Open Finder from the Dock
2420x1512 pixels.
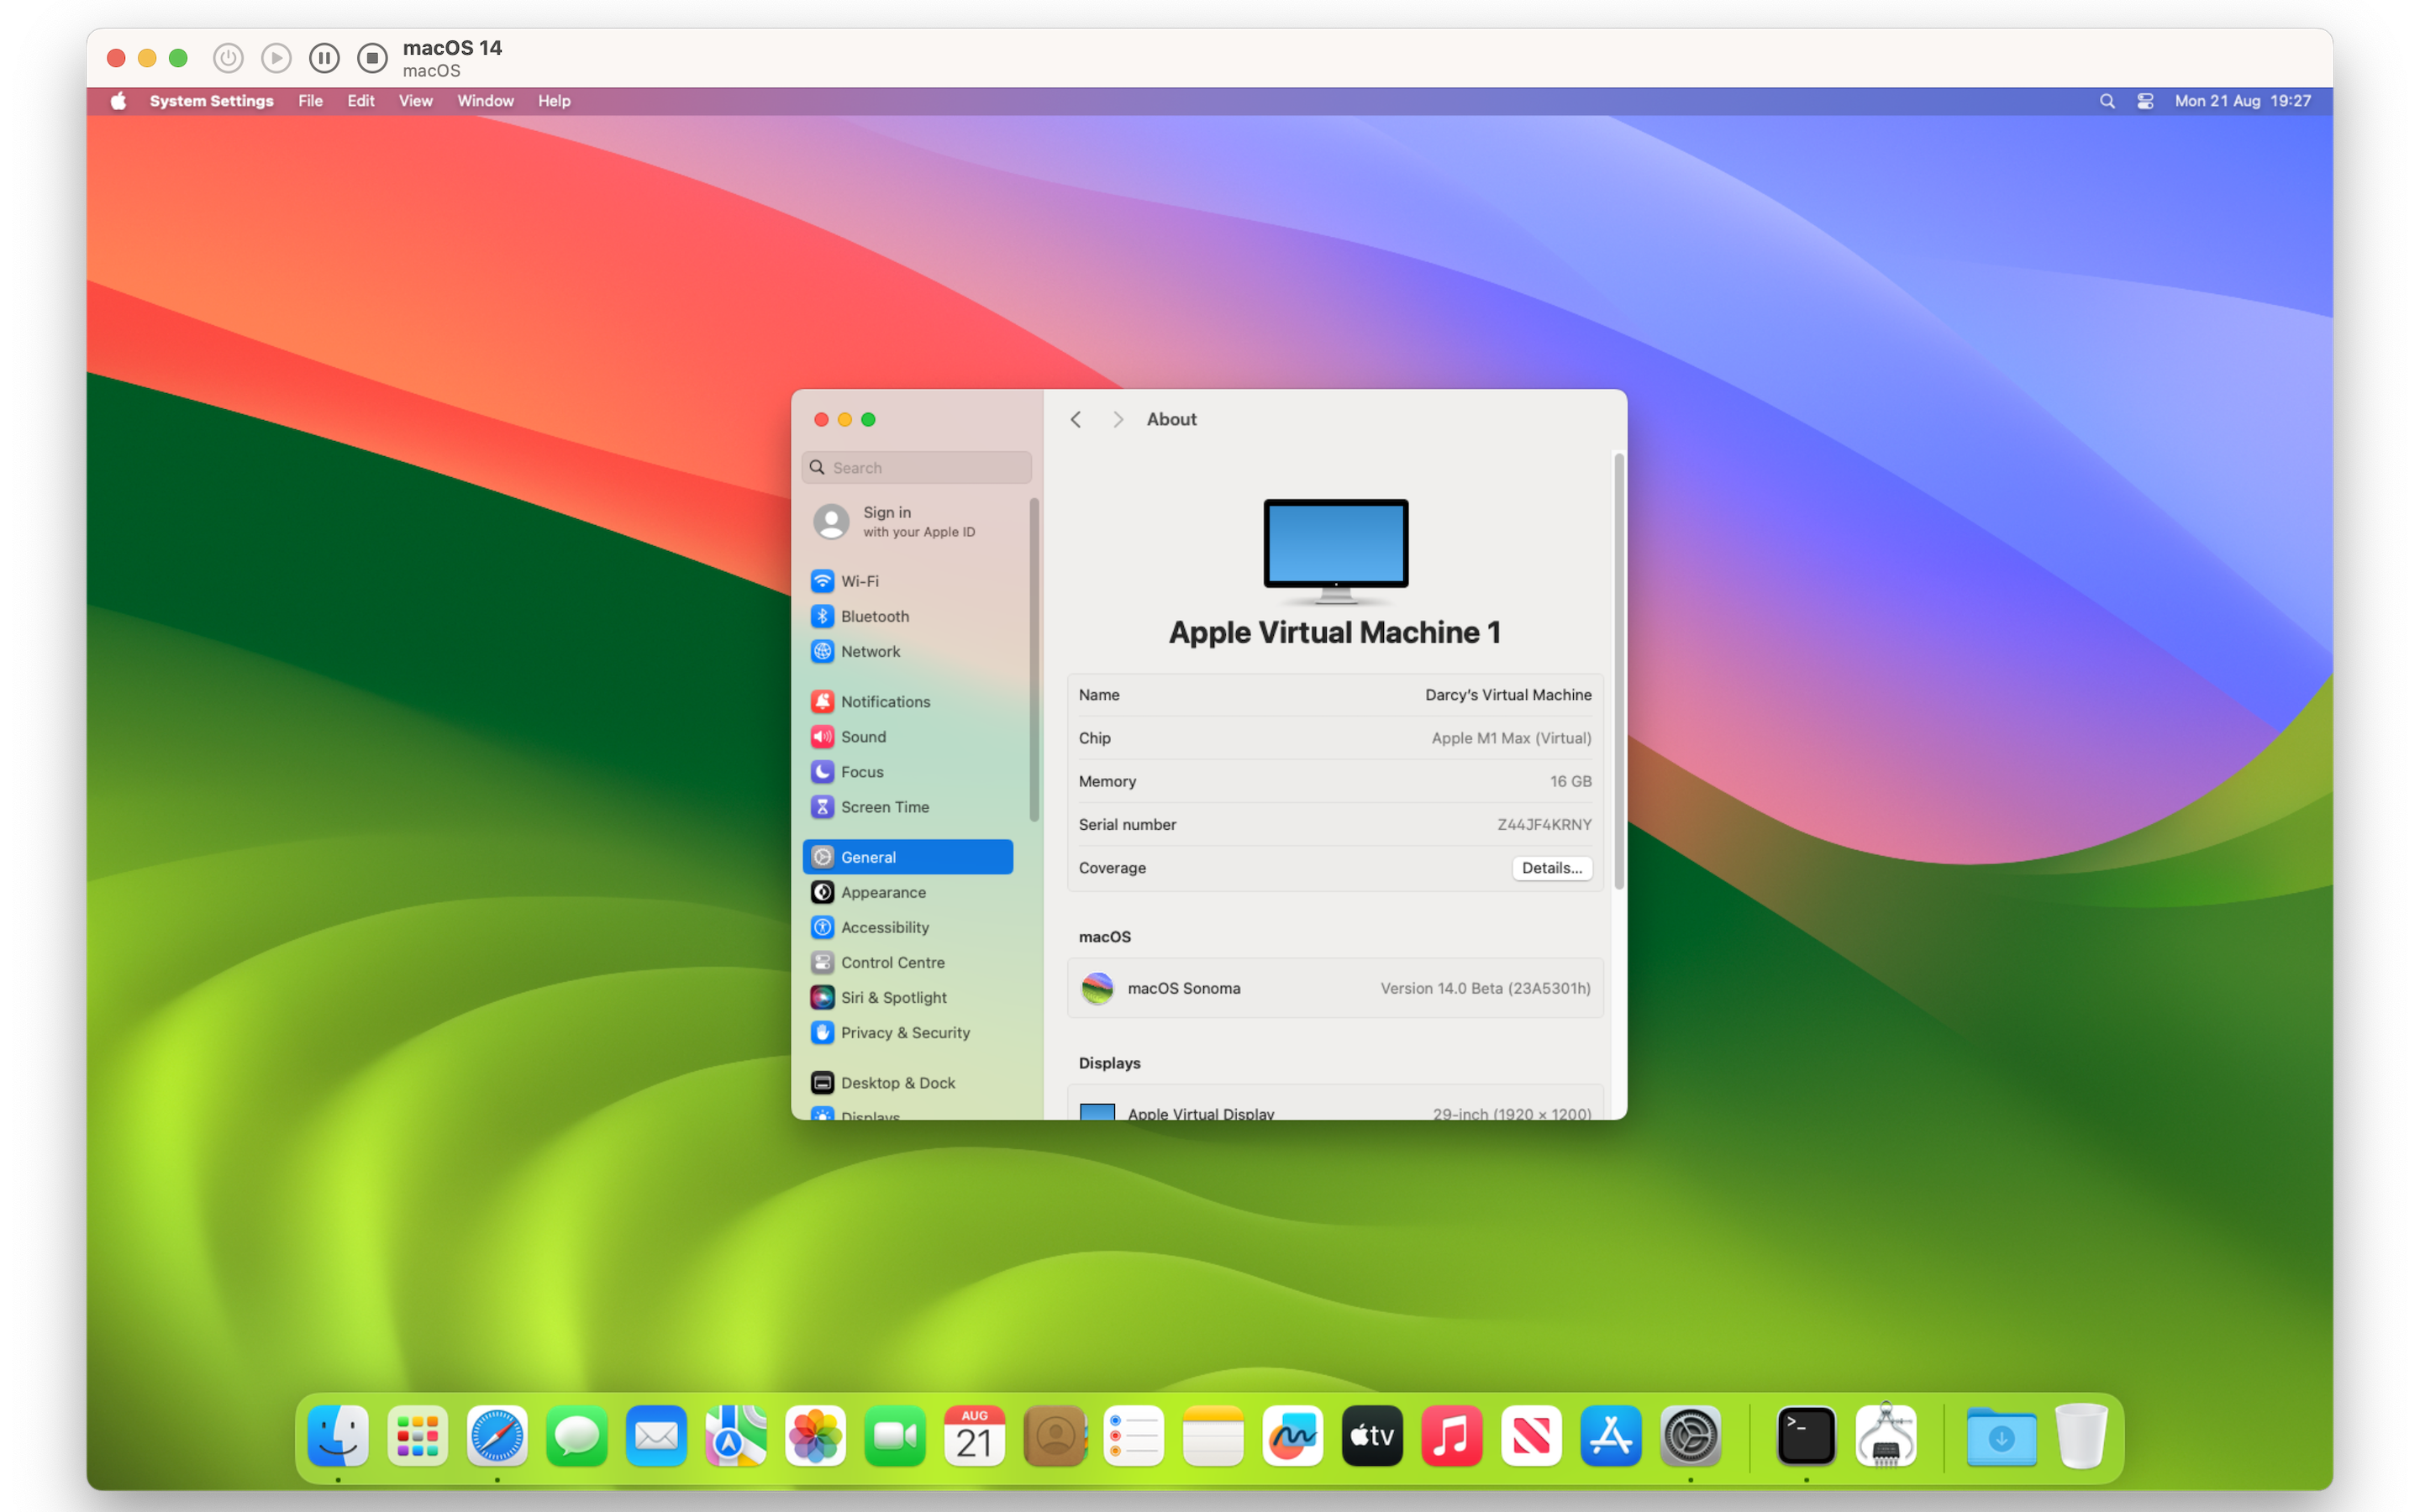338,1436
